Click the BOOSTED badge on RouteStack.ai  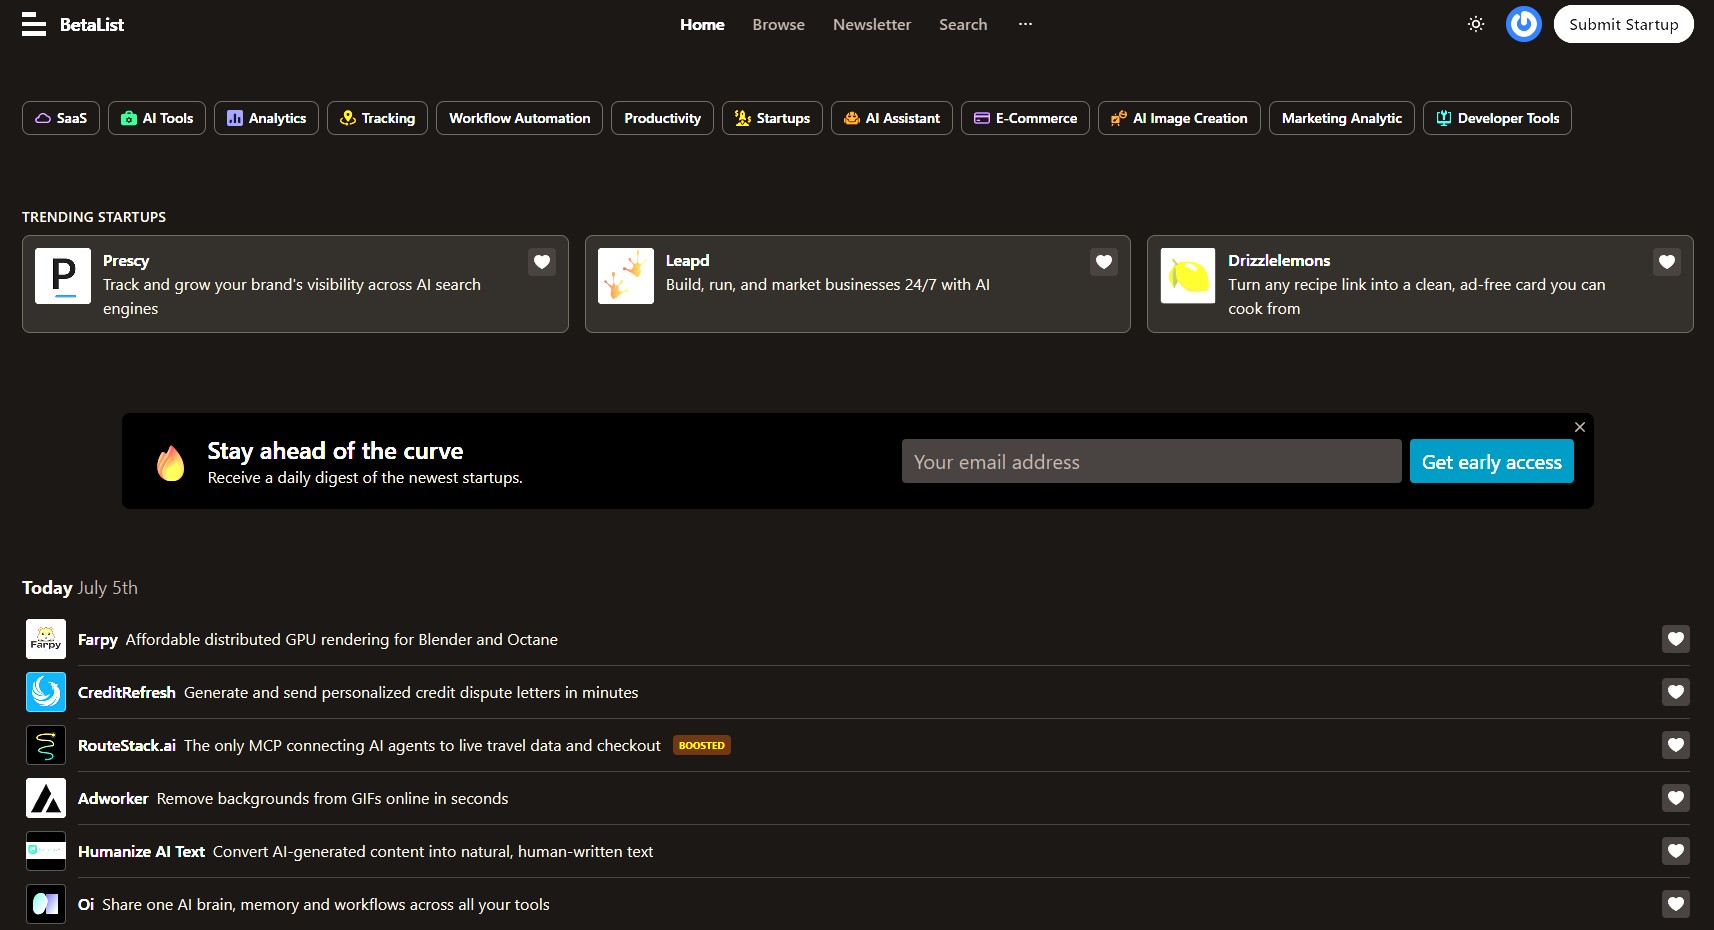(x=702, y=745)
